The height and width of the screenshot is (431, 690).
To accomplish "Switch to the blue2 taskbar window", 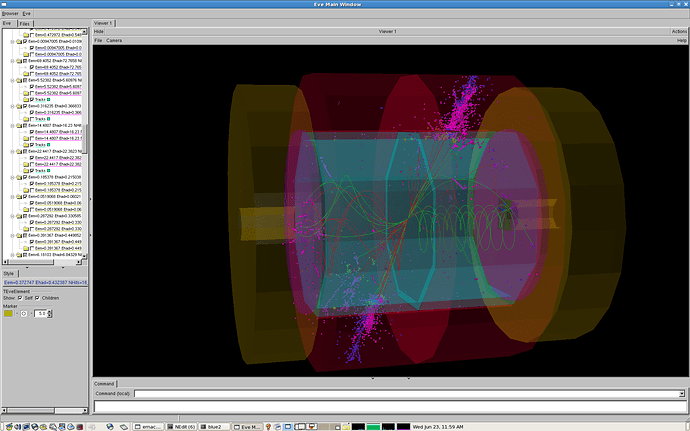I will 214,425.
